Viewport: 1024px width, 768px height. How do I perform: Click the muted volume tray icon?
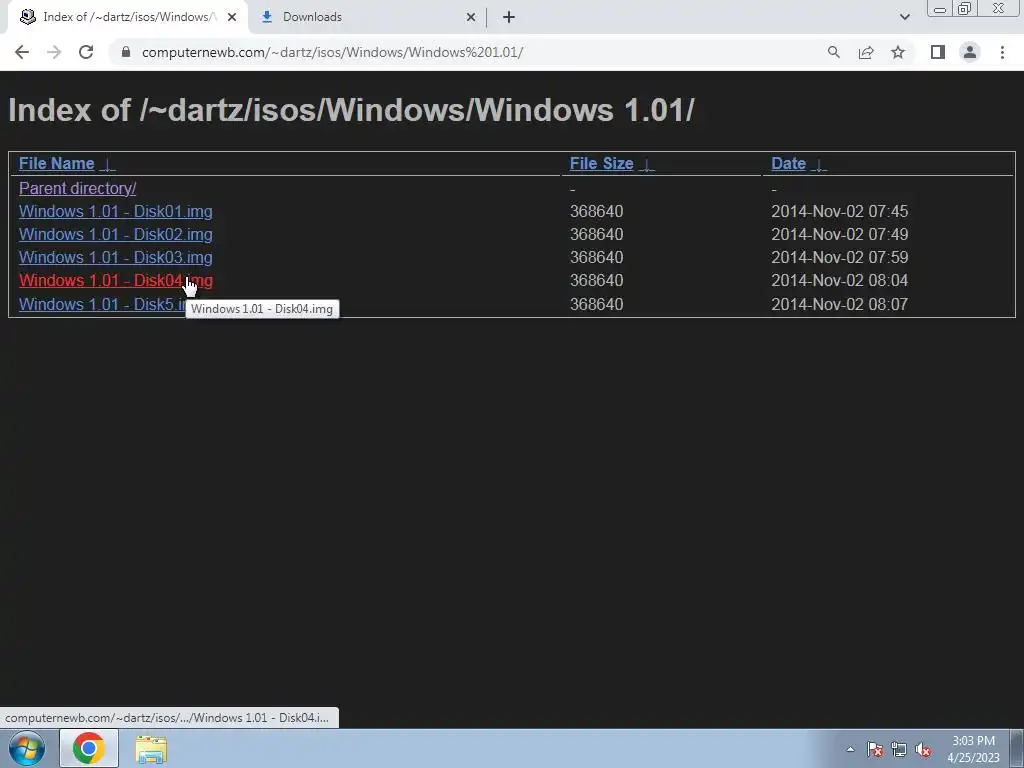click(x=923, y=749)
